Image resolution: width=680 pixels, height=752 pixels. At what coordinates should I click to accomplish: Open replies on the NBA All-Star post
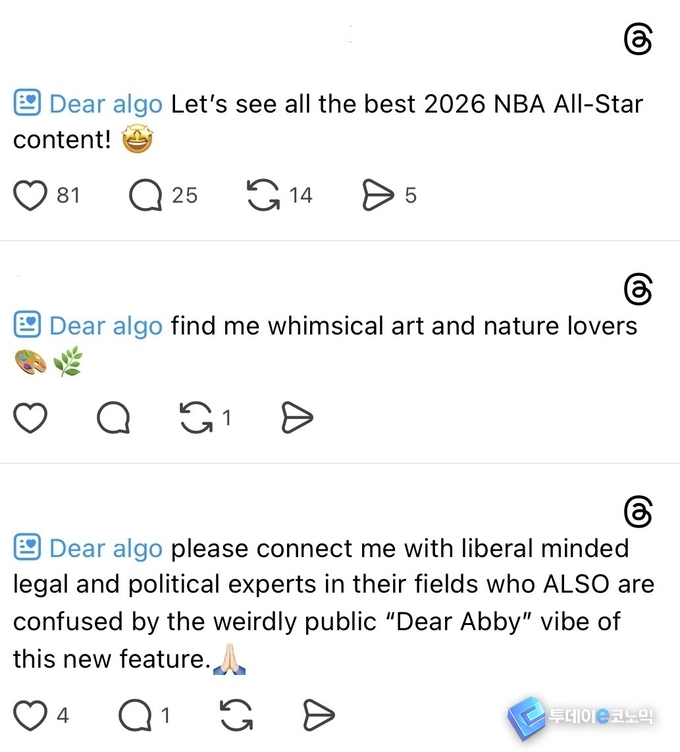[146, 196]
